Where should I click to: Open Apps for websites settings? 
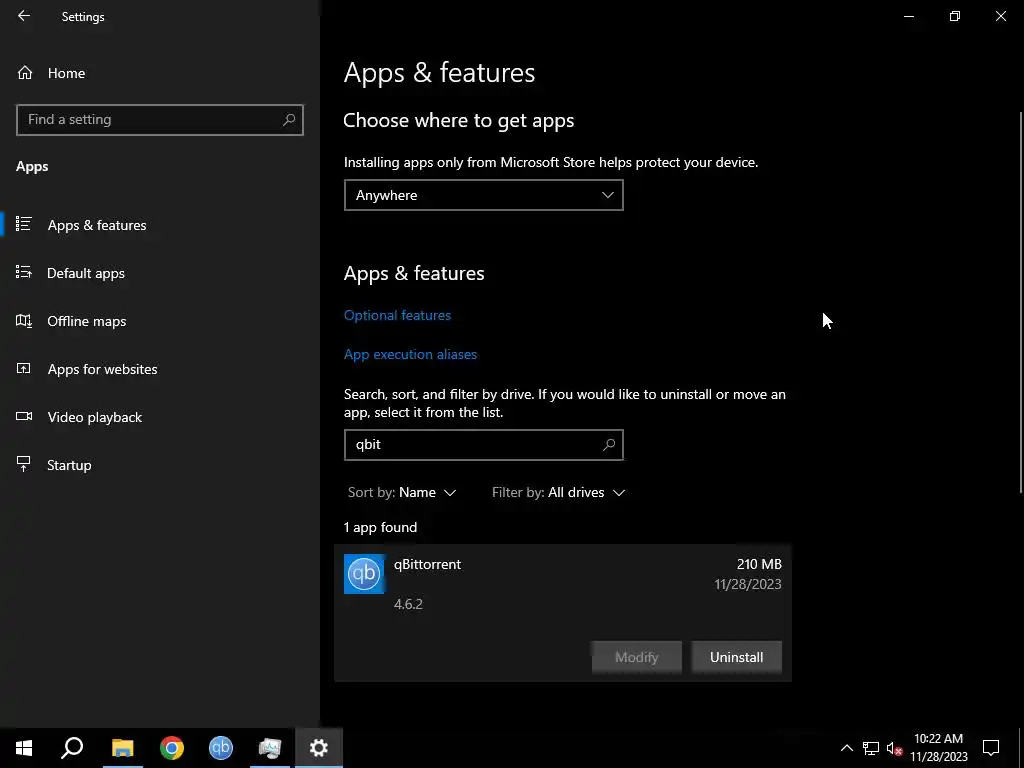pyautogui.click(x=102, y=369)
